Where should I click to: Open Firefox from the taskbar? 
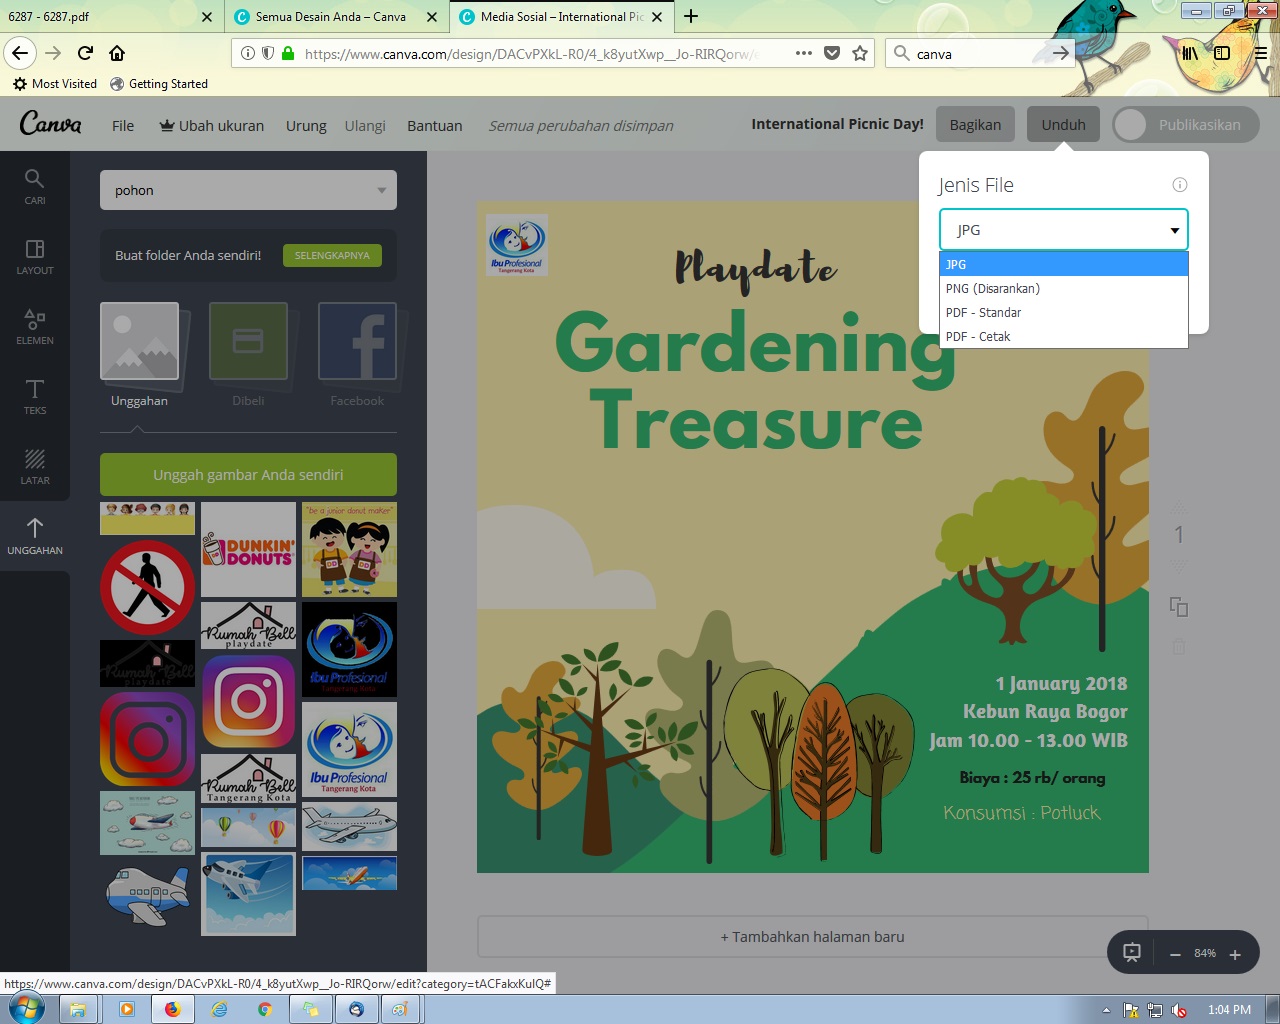172,1010
